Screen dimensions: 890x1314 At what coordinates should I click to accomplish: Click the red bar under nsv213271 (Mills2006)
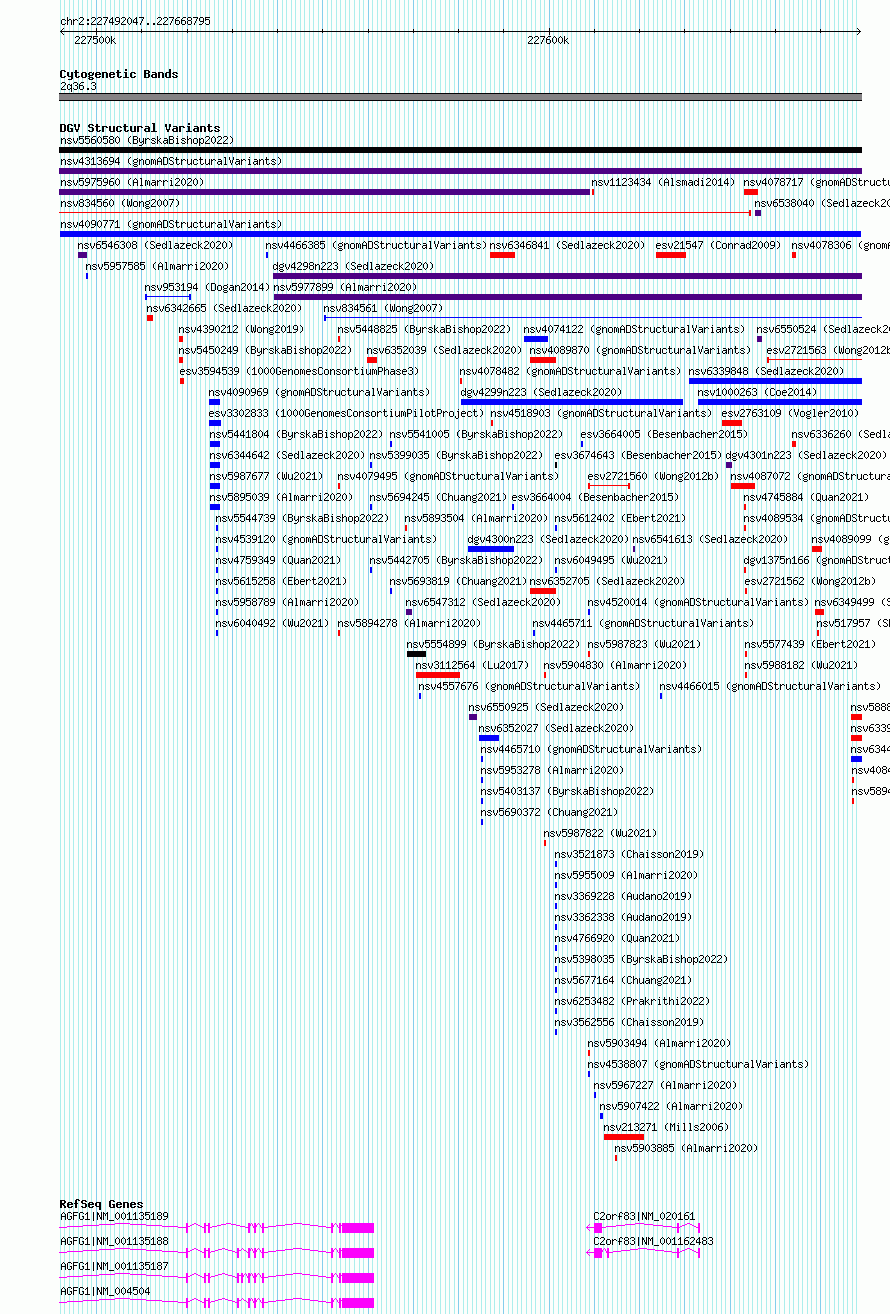pyautogui.click(x=624, y=1137)
